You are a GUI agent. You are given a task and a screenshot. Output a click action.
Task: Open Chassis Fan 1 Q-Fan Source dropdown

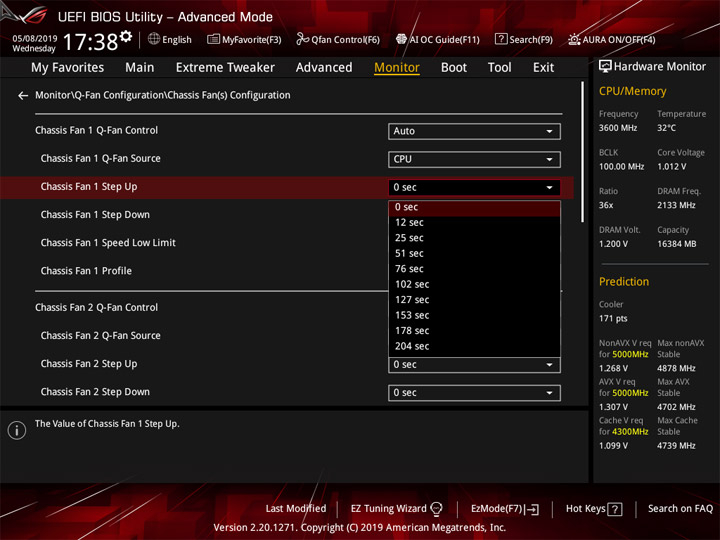click(474, 159)
